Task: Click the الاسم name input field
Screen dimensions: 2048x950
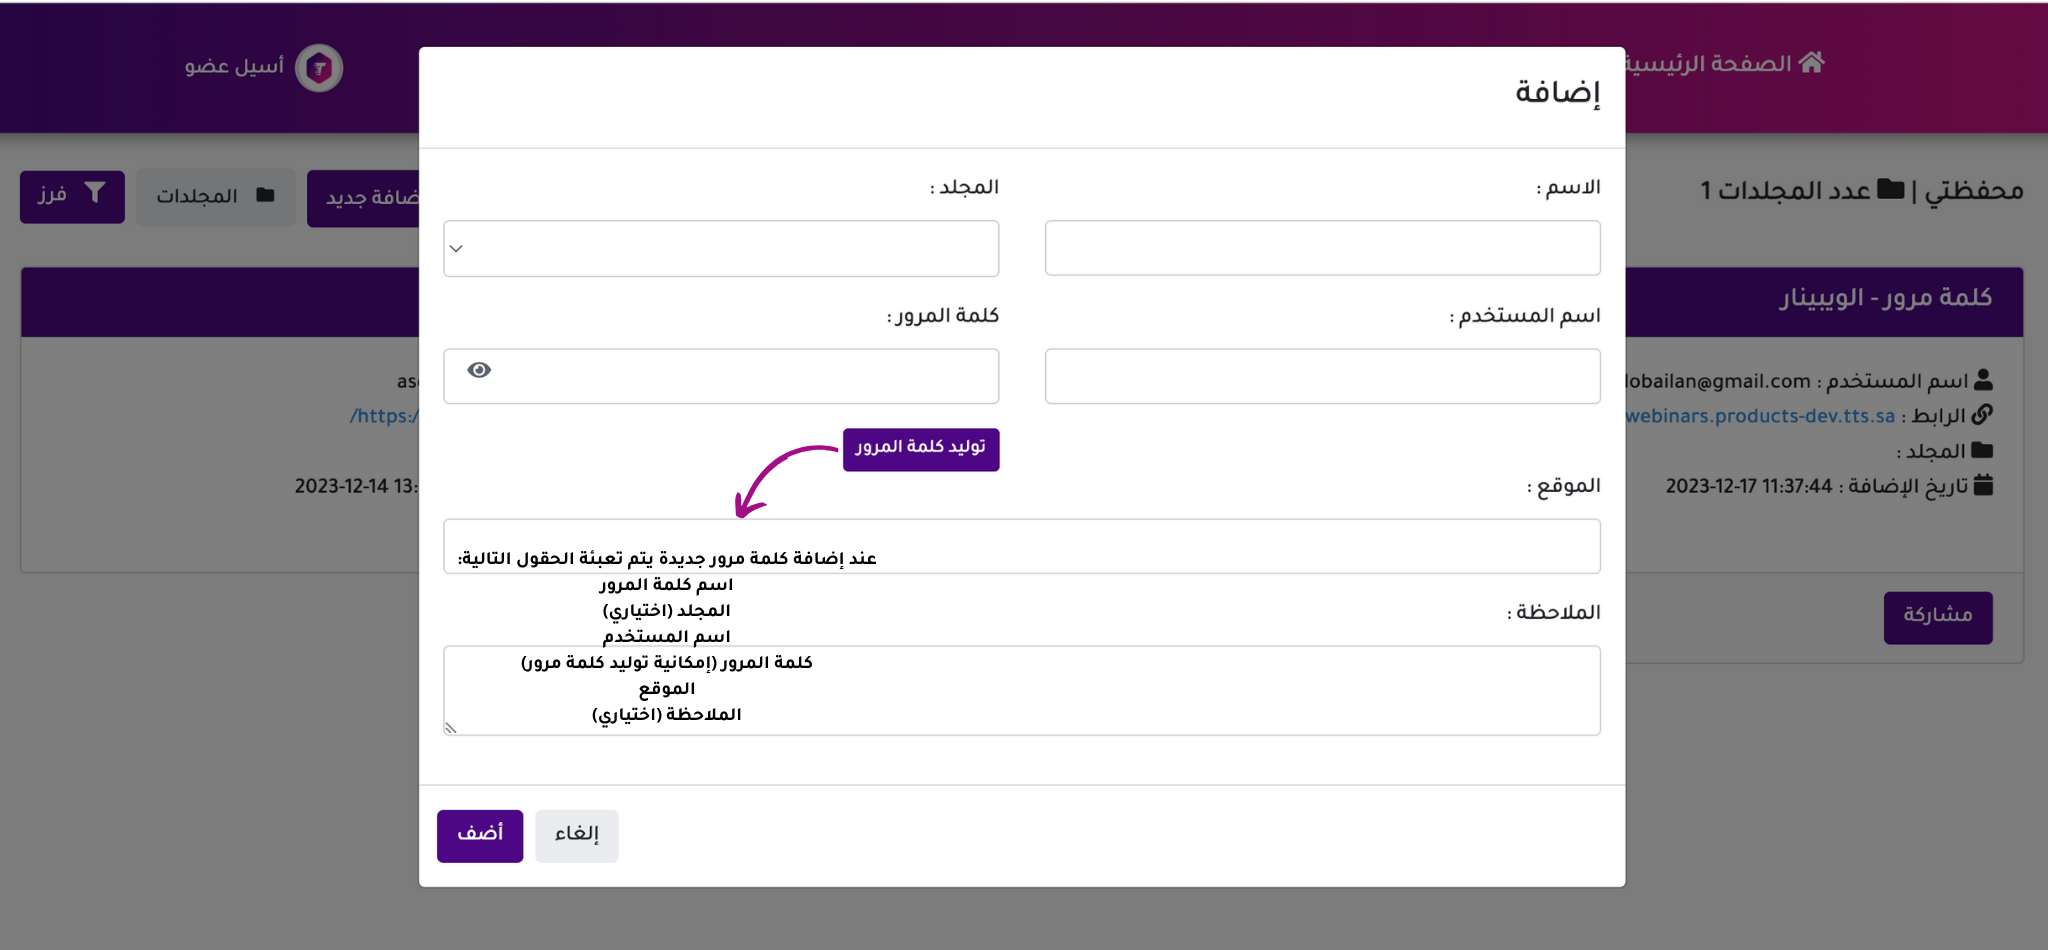Action: pyautogui.click(x=1322, y=248)
